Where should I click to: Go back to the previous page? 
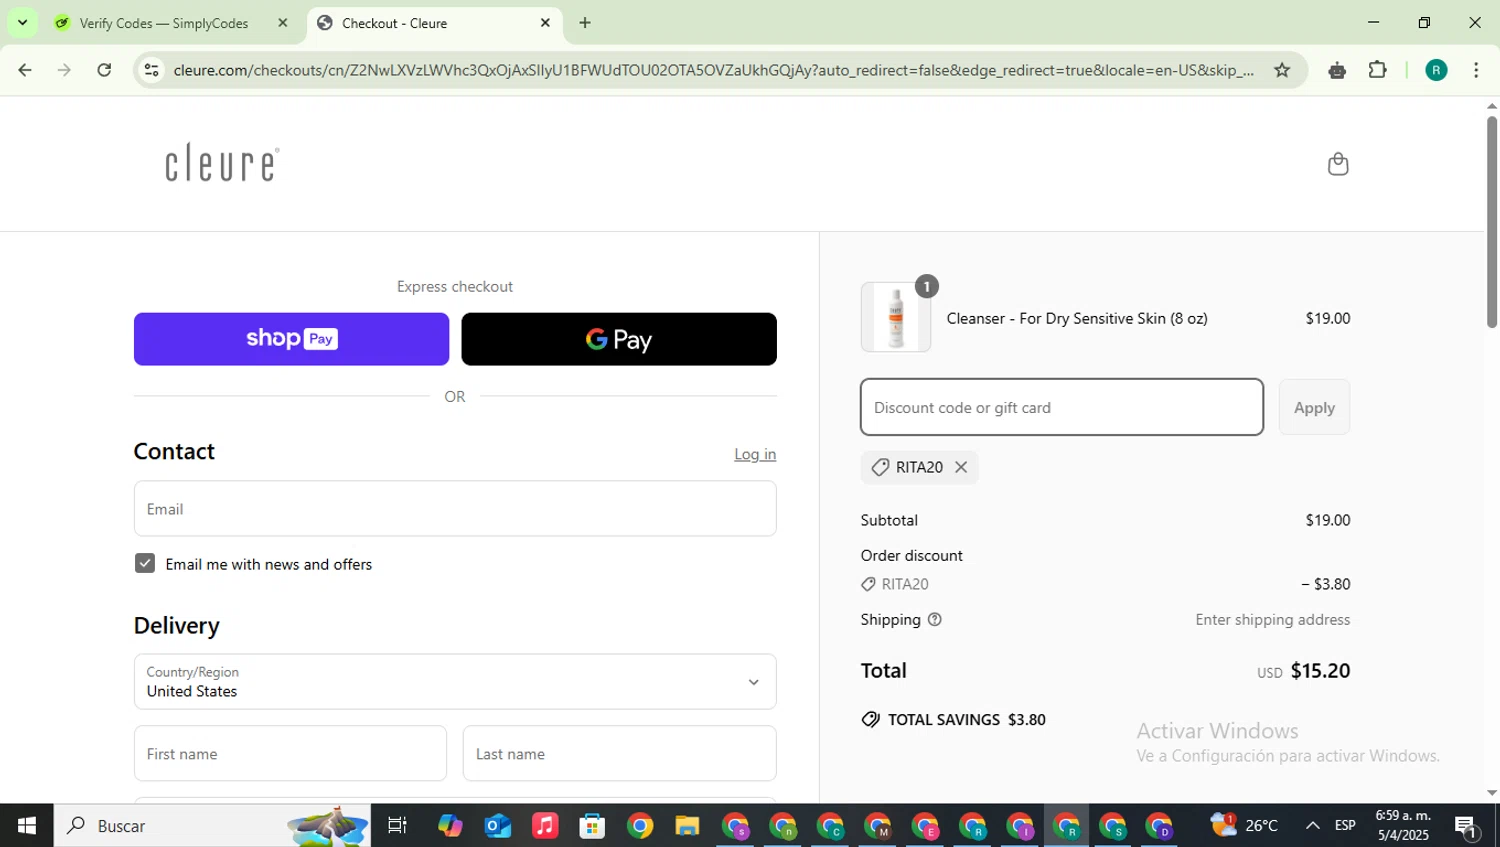[25, 70]
